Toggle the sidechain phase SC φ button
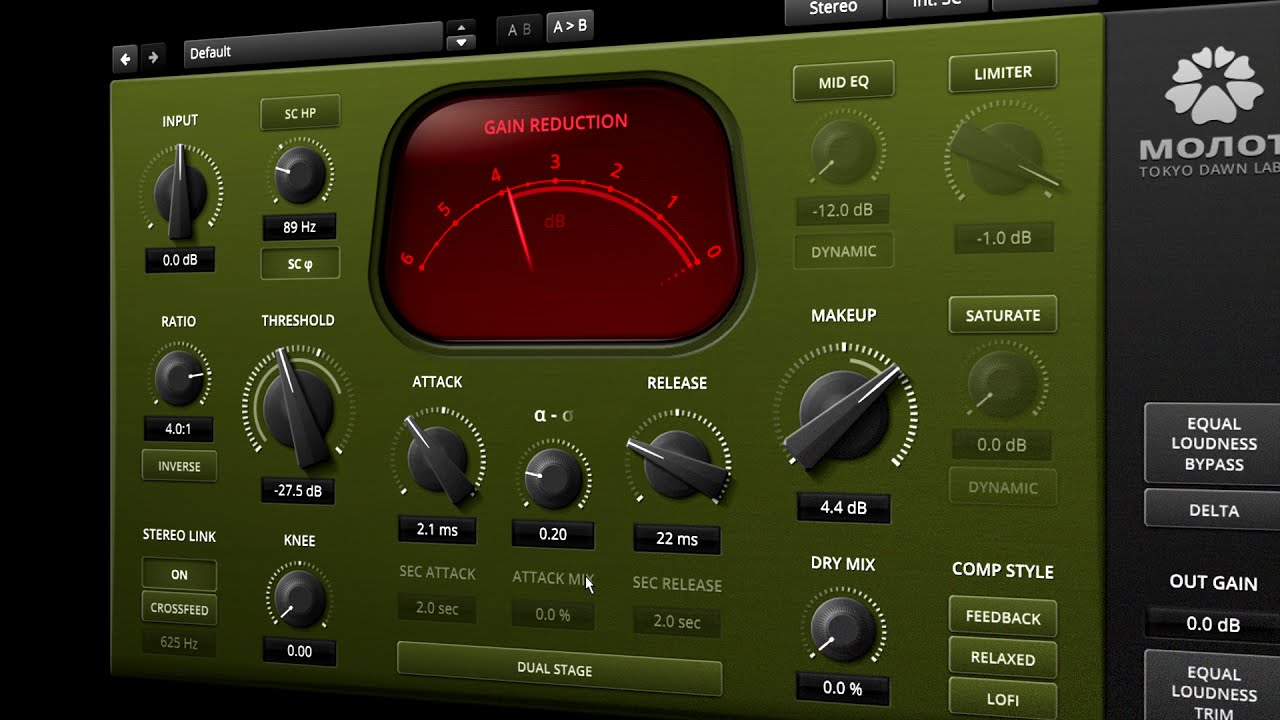 coord(300,265)
